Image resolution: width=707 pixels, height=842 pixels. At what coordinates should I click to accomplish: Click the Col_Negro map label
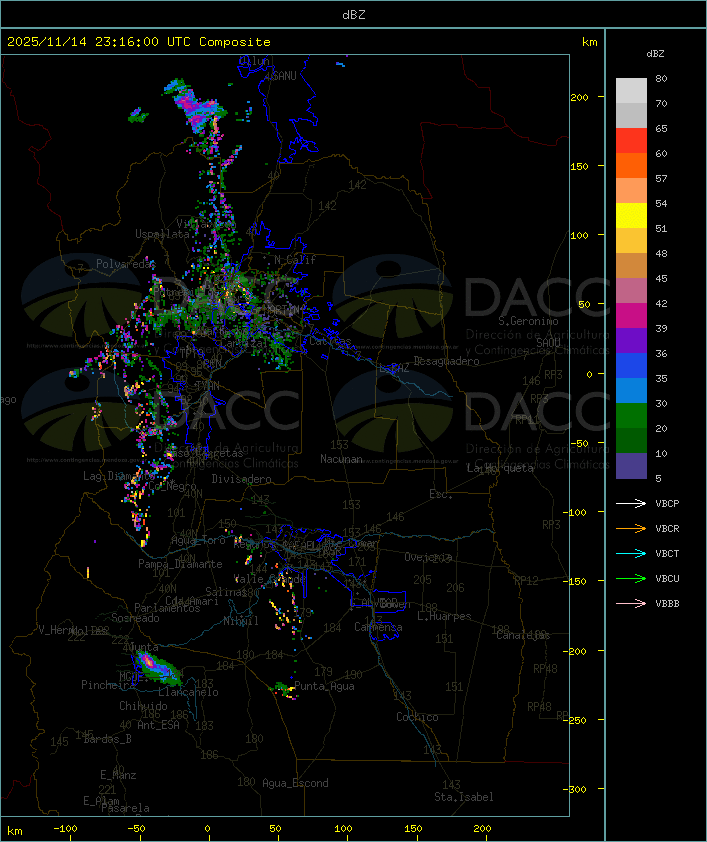172,487
